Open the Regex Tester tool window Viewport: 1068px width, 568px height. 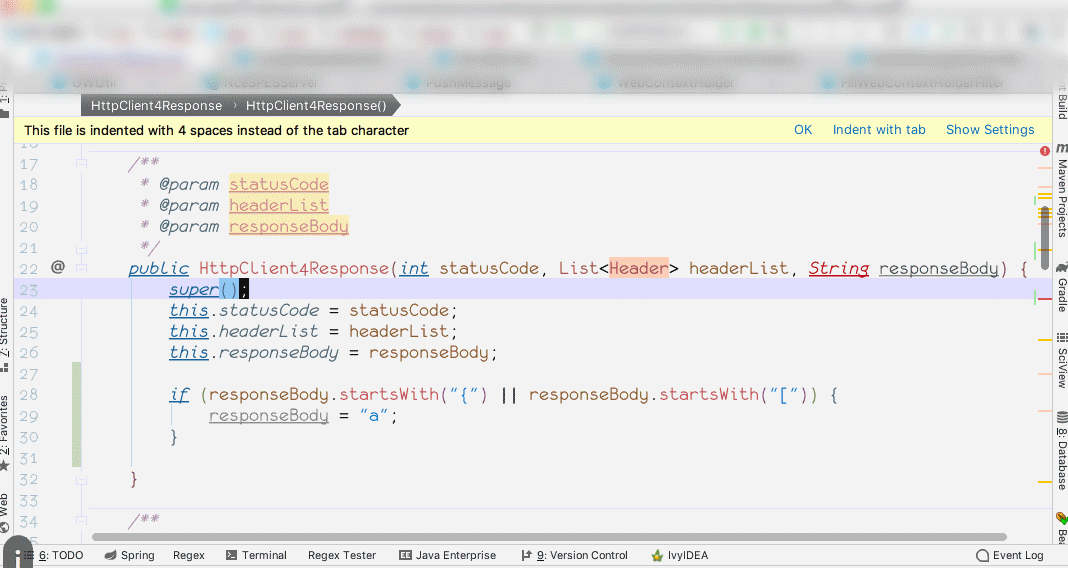tap(342, 555)
